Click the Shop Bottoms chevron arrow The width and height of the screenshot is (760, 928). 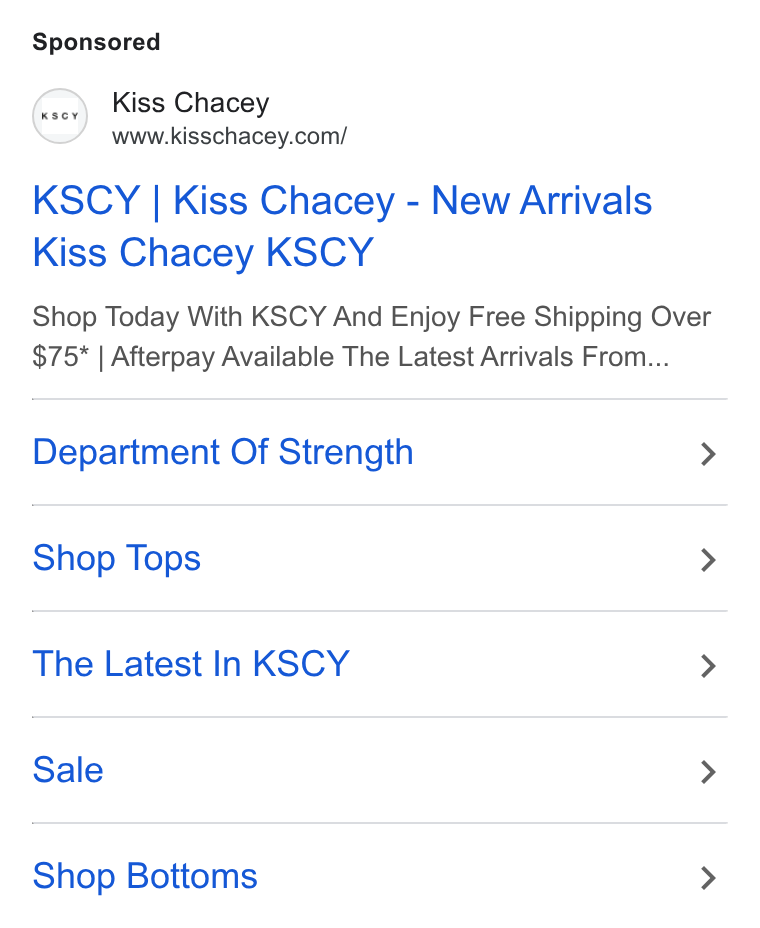709,878
